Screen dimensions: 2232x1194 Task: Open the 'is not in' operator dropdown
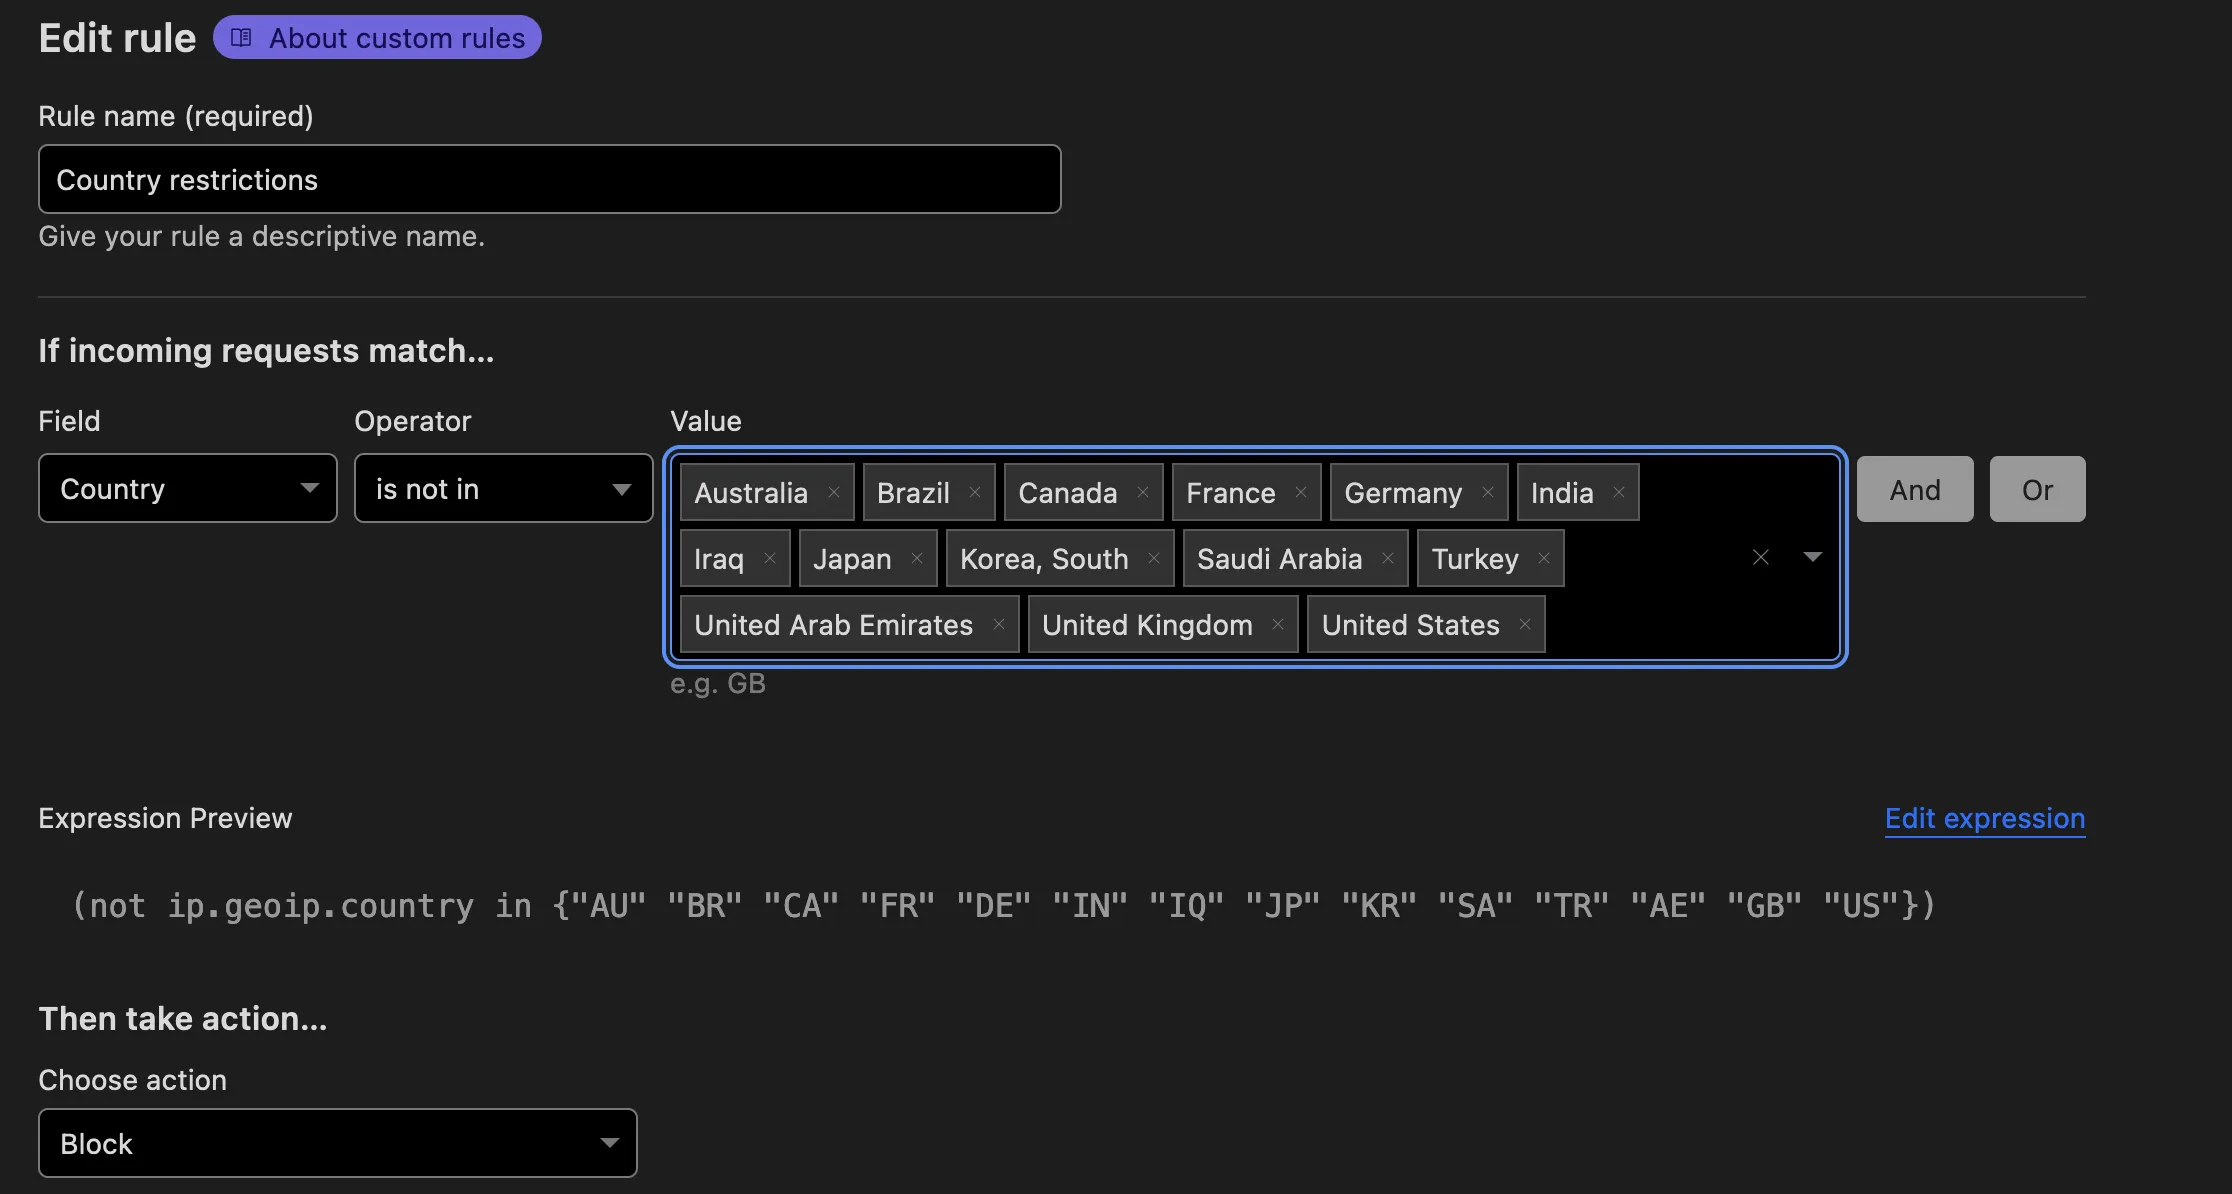pos(503,488)
